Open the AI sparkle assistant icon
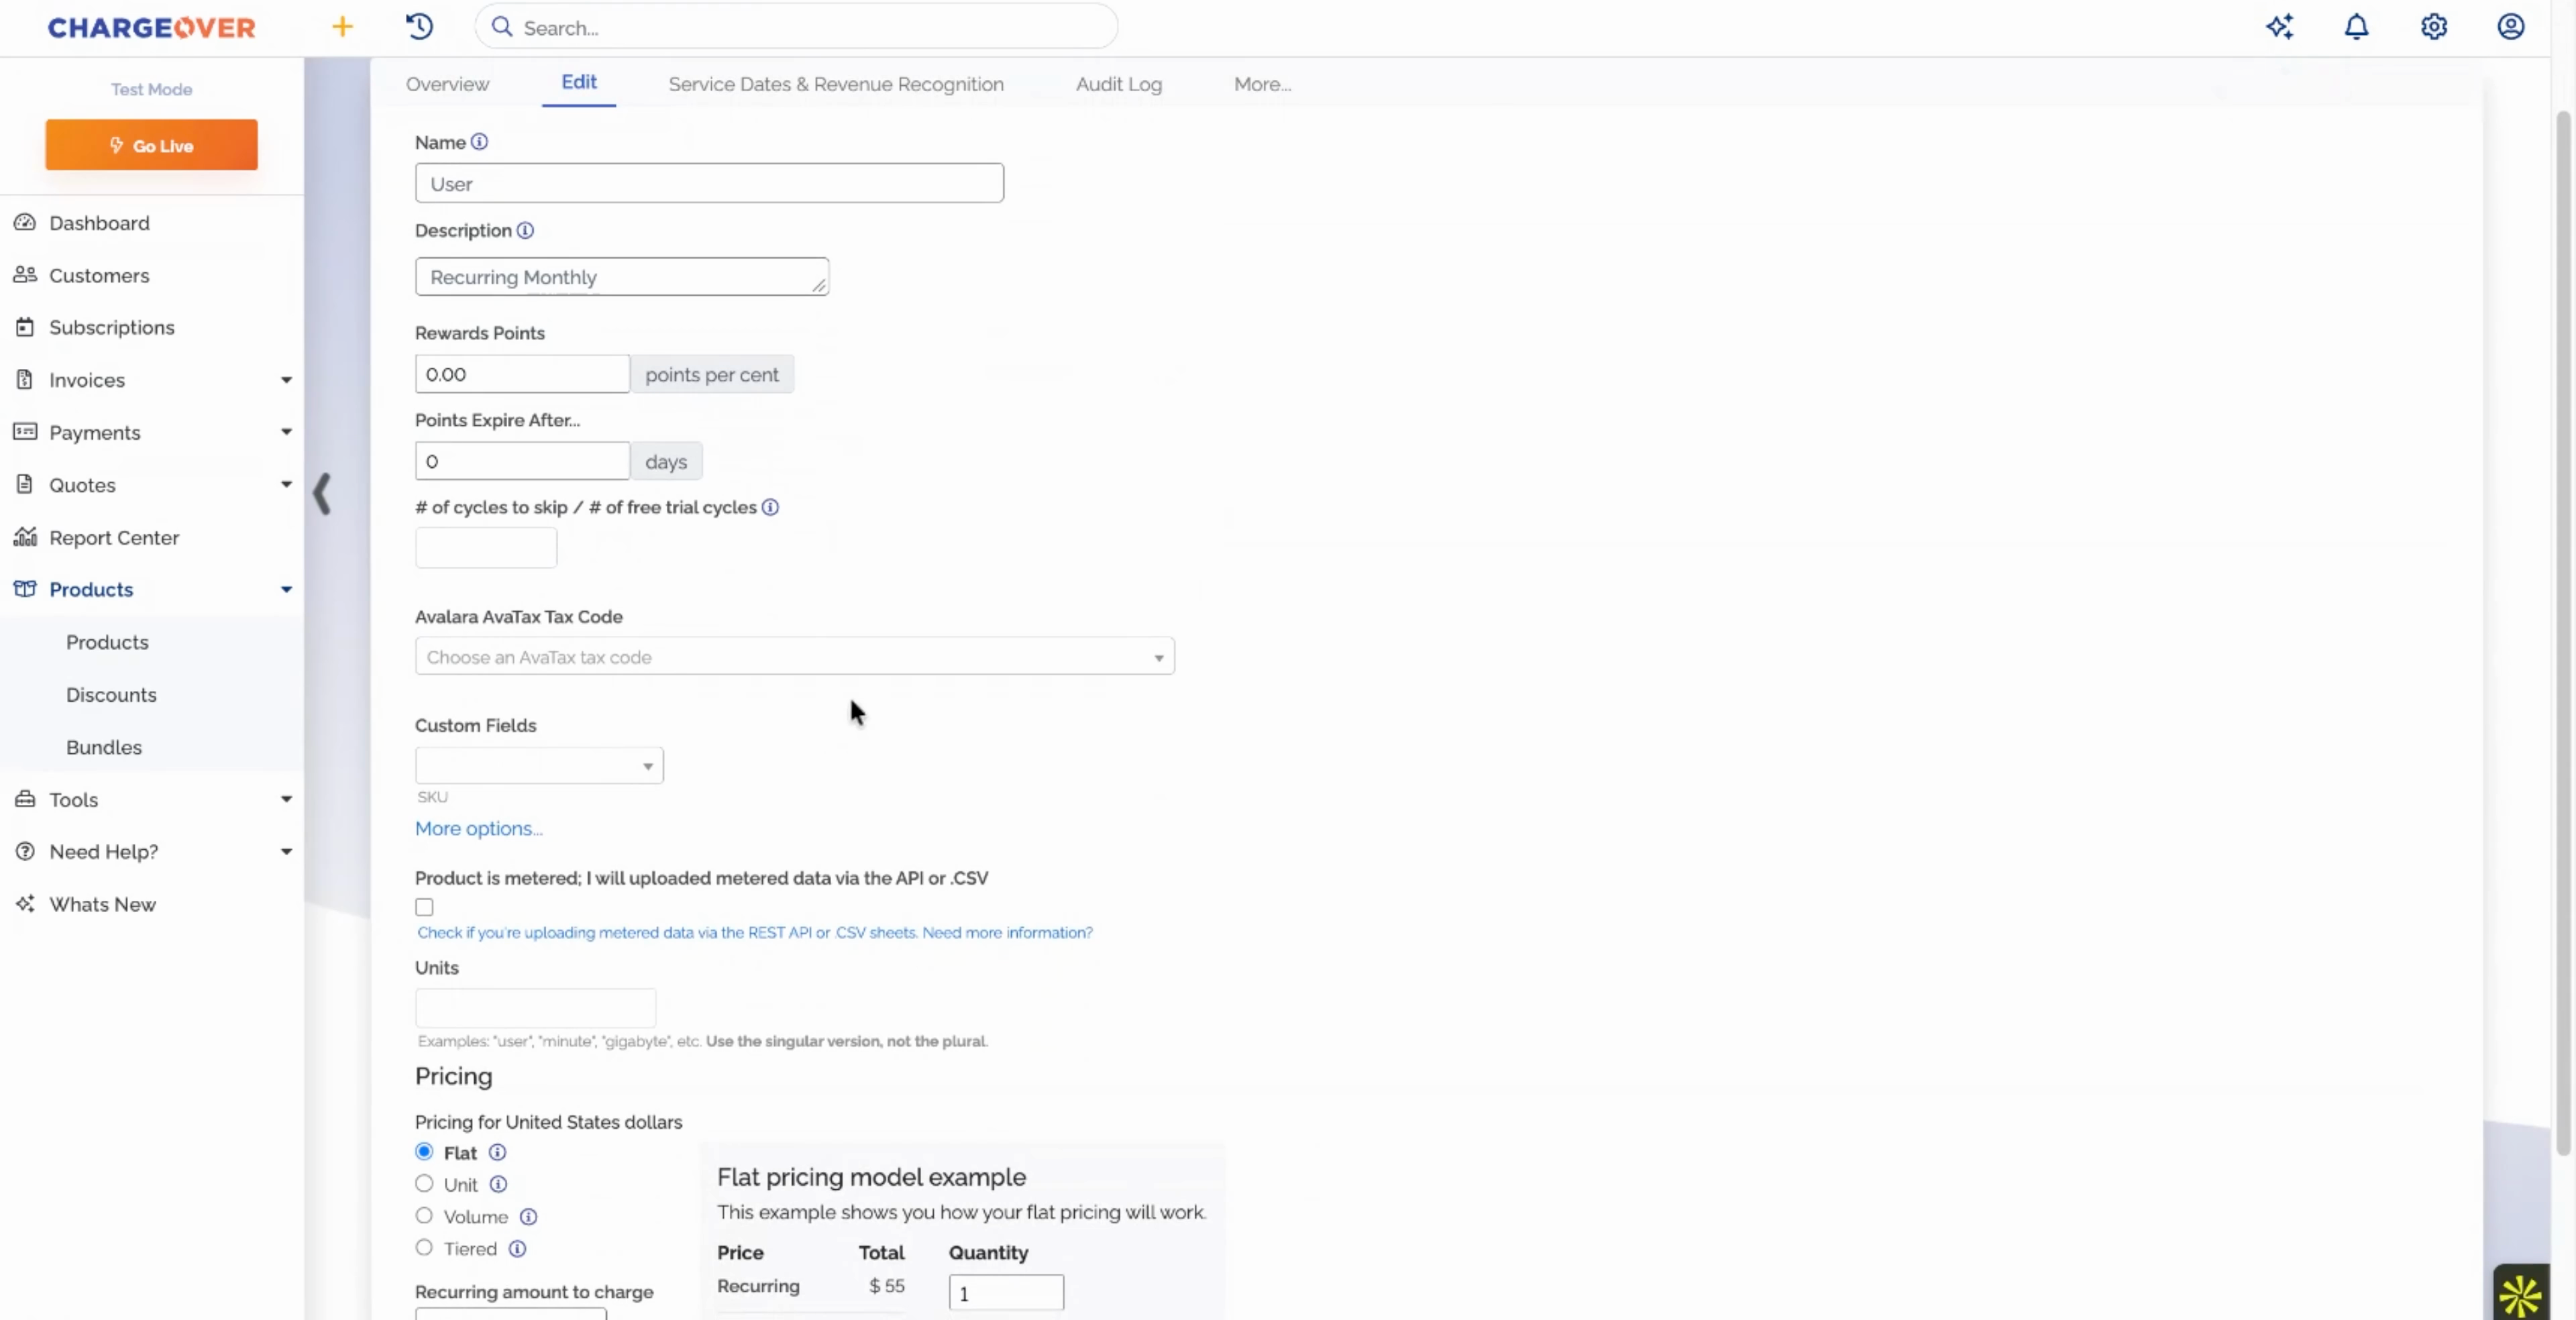The height and width of the screenshot is (1320, 2576). 2279,27
